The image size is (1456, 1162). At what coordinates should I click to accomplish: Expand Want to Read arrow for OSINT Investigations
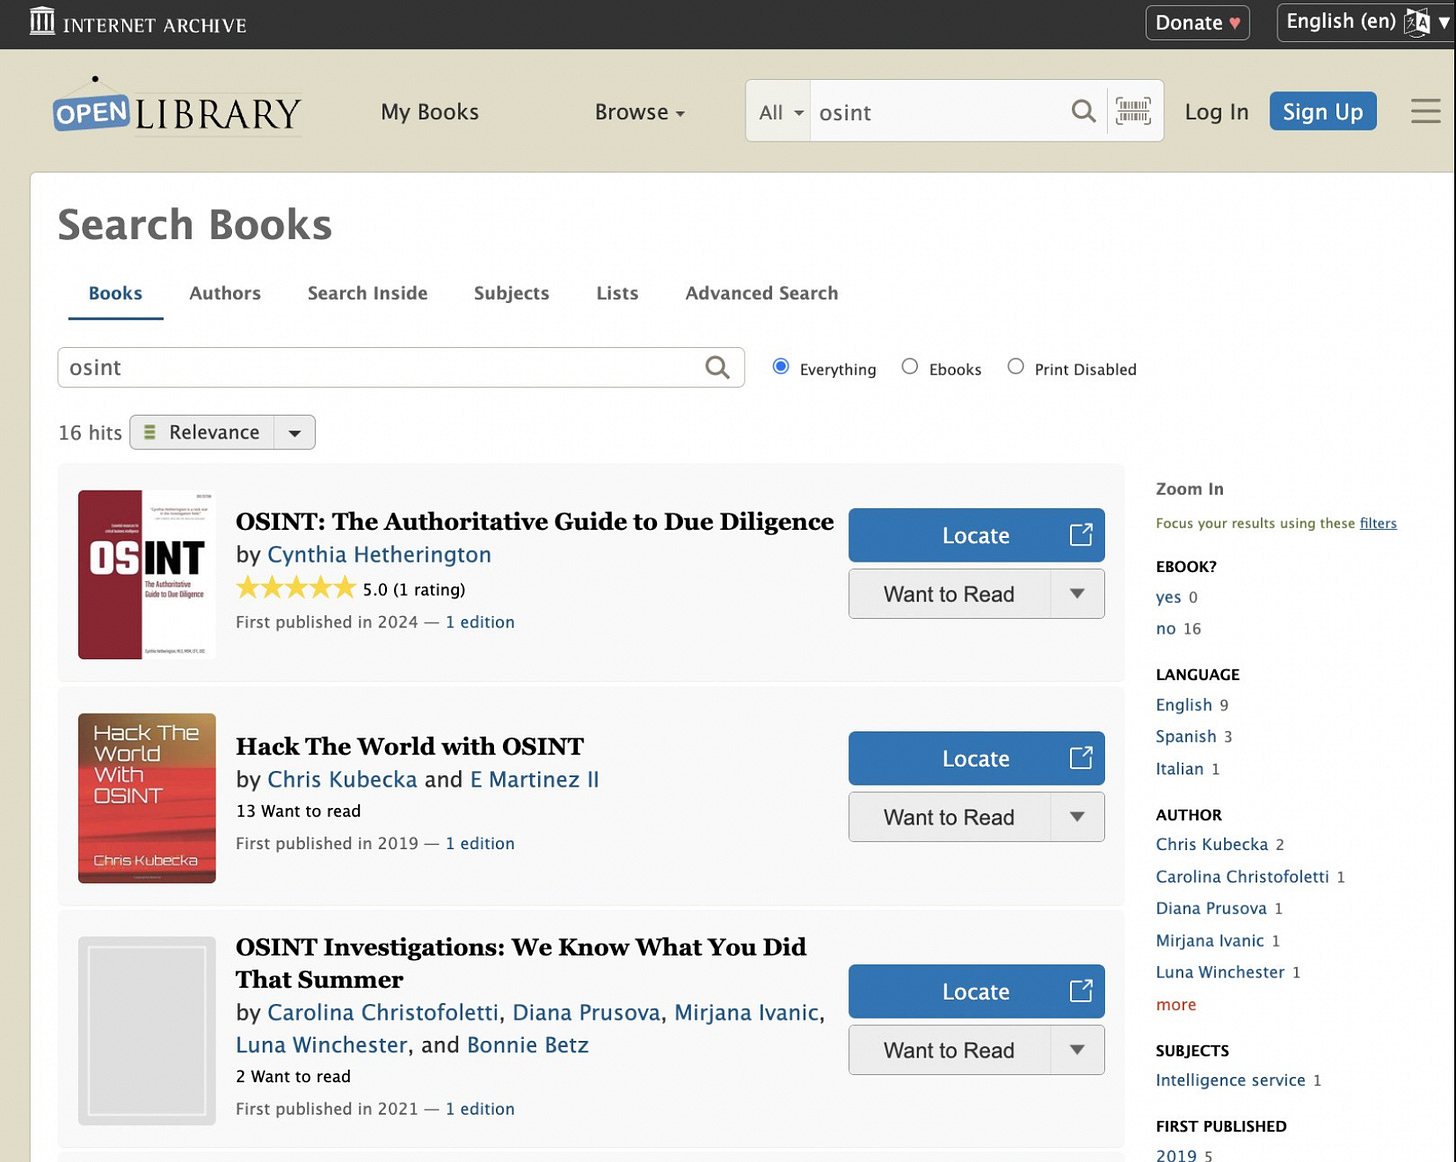(1077, 1050)
